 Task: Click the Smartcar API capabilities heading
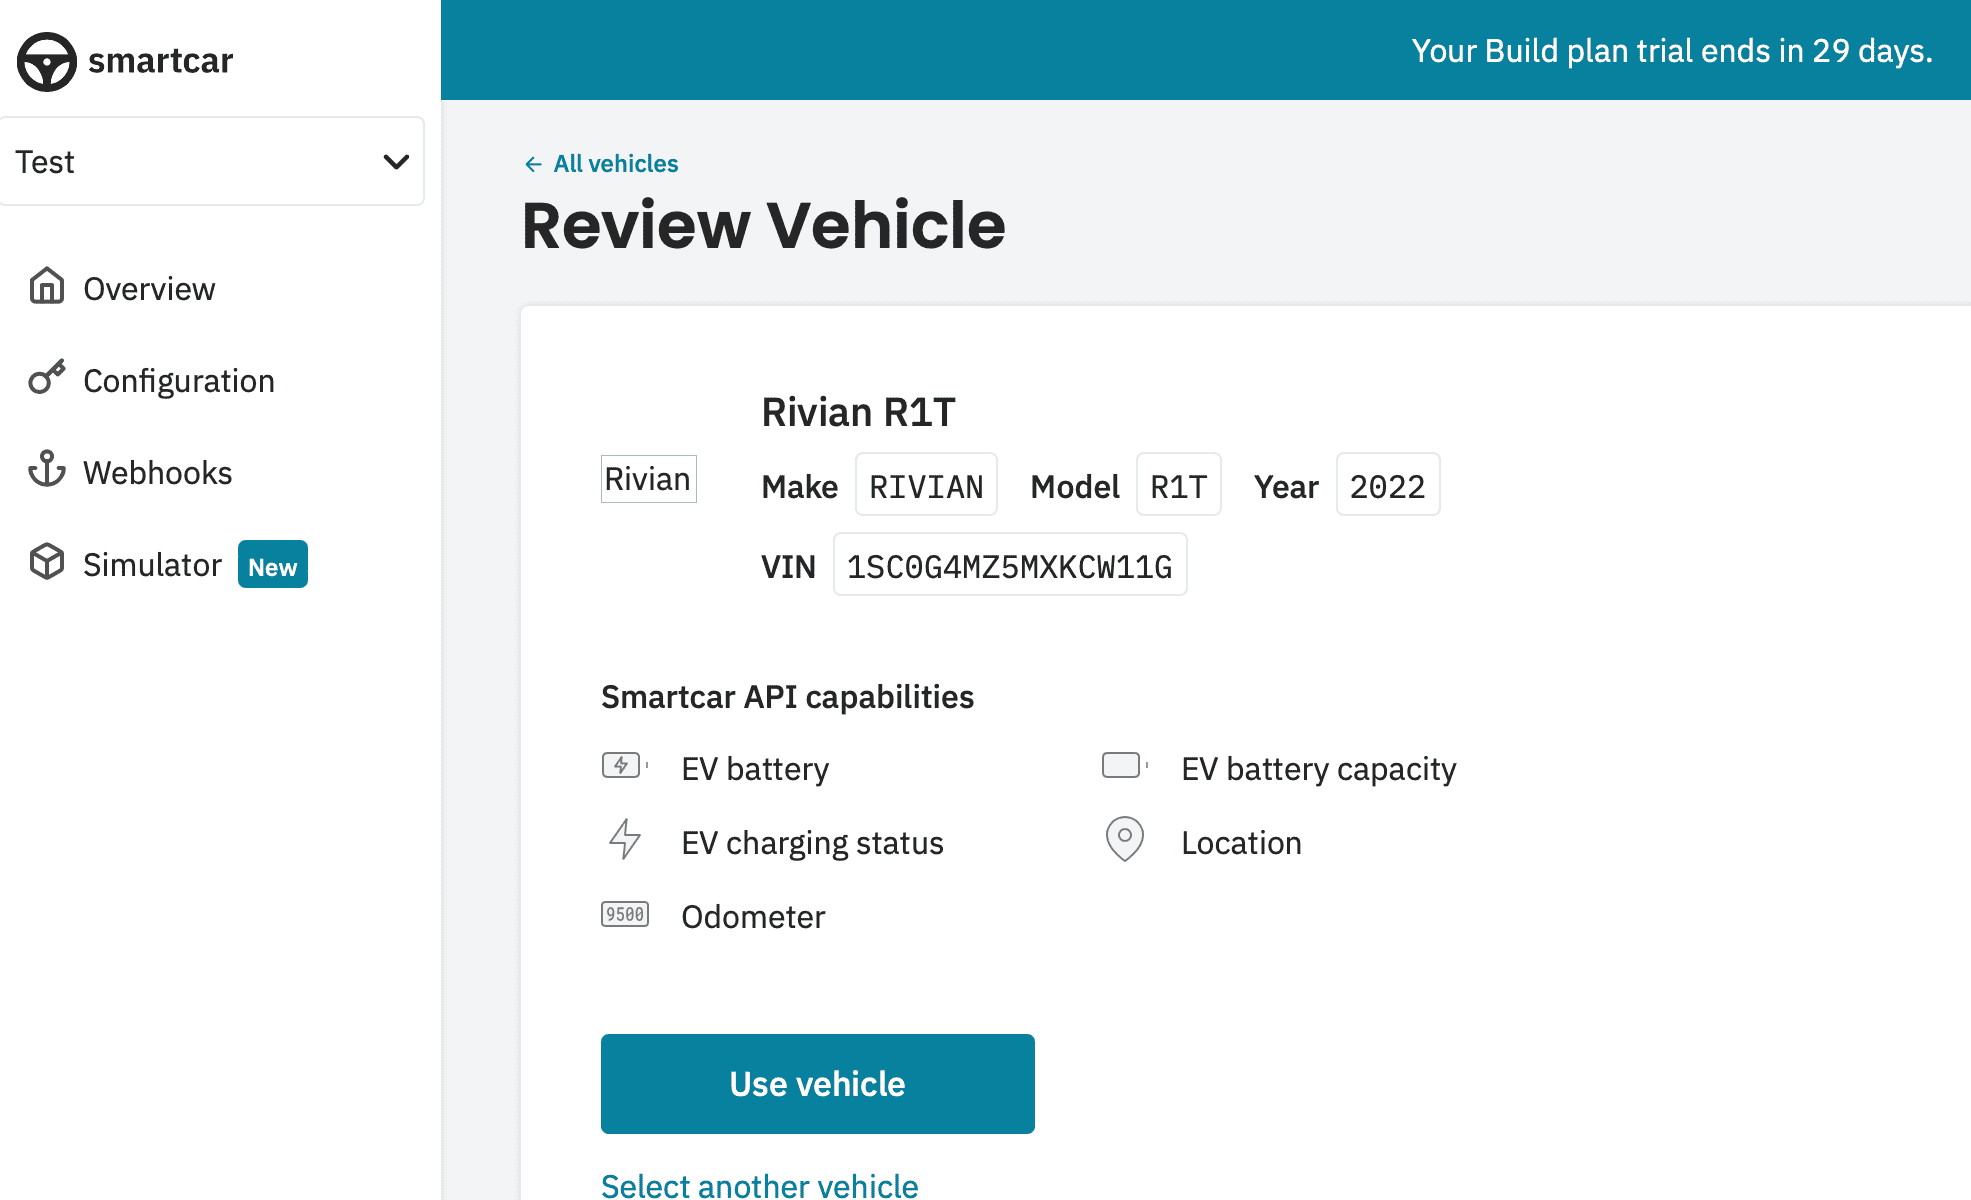(788, 697)
